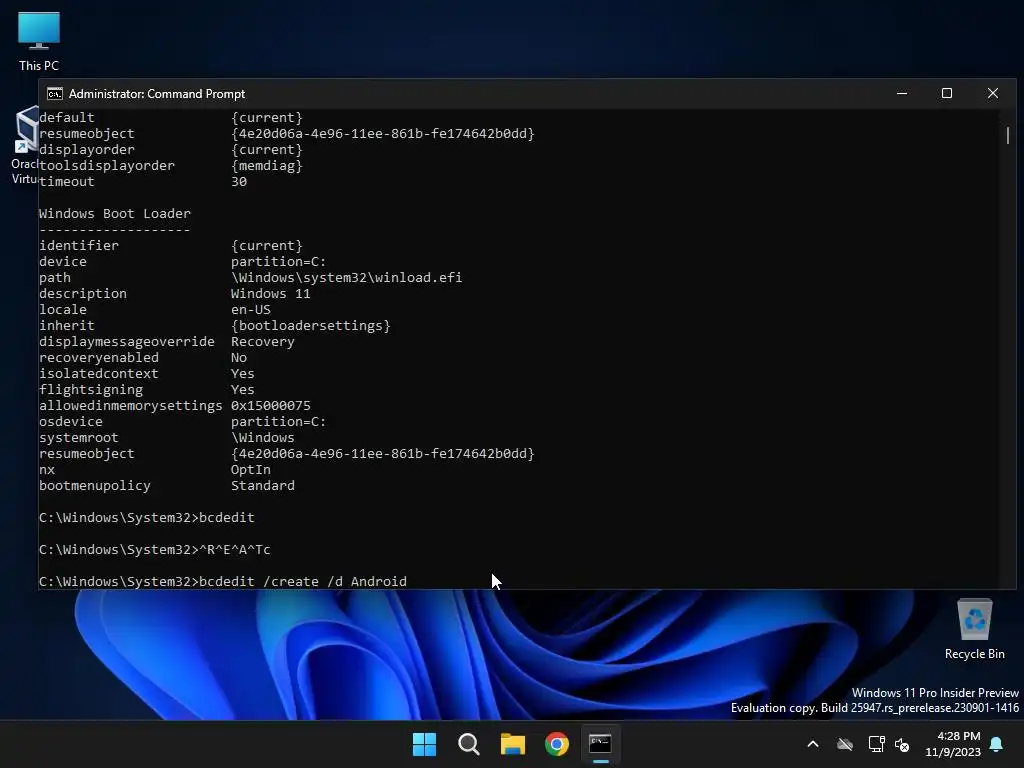Open the notifications bell icon
This screenshot has width=1024, height=768.
(x=997, y=744)
